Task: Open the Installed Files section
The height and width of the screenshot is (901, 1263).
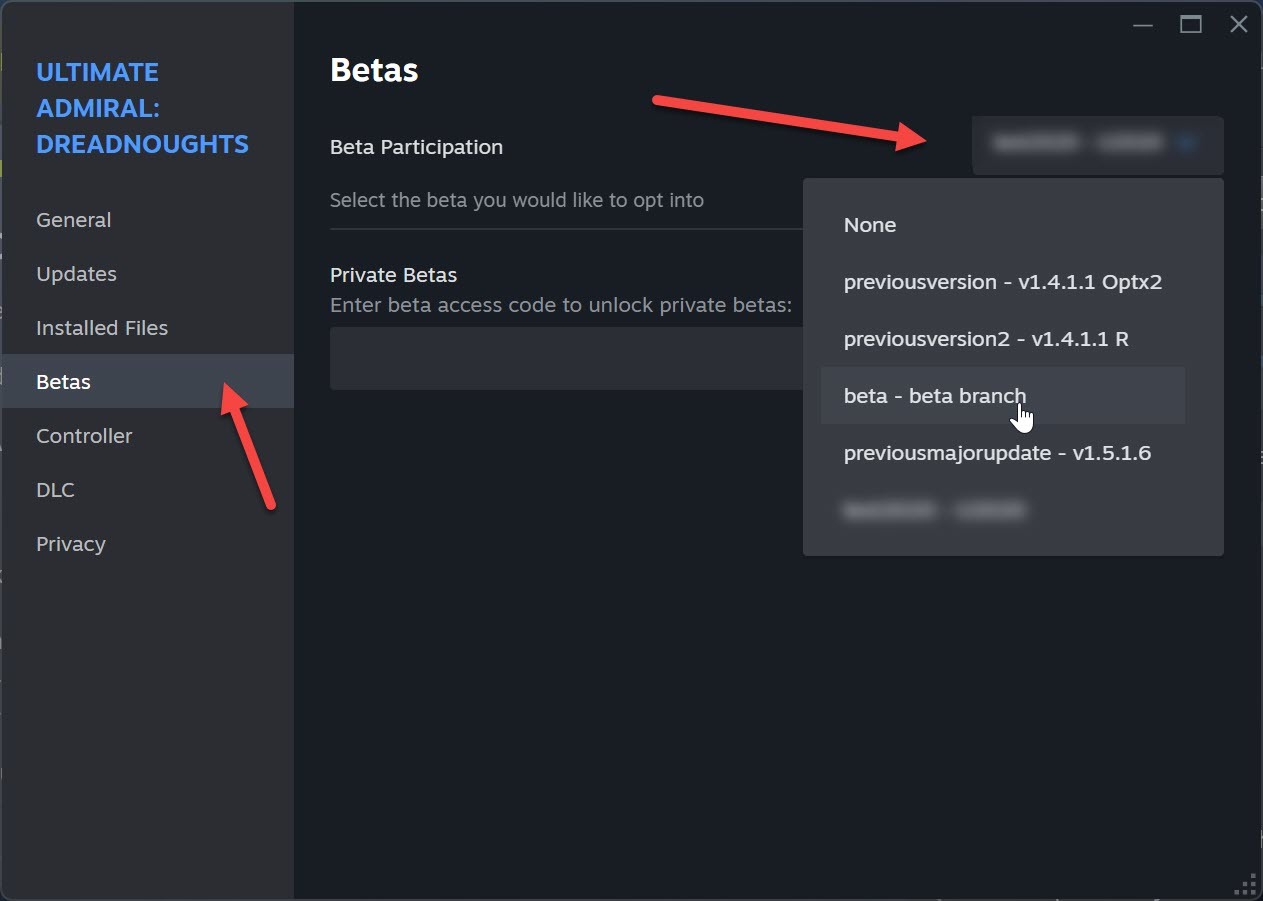Action: coord(147,328)
